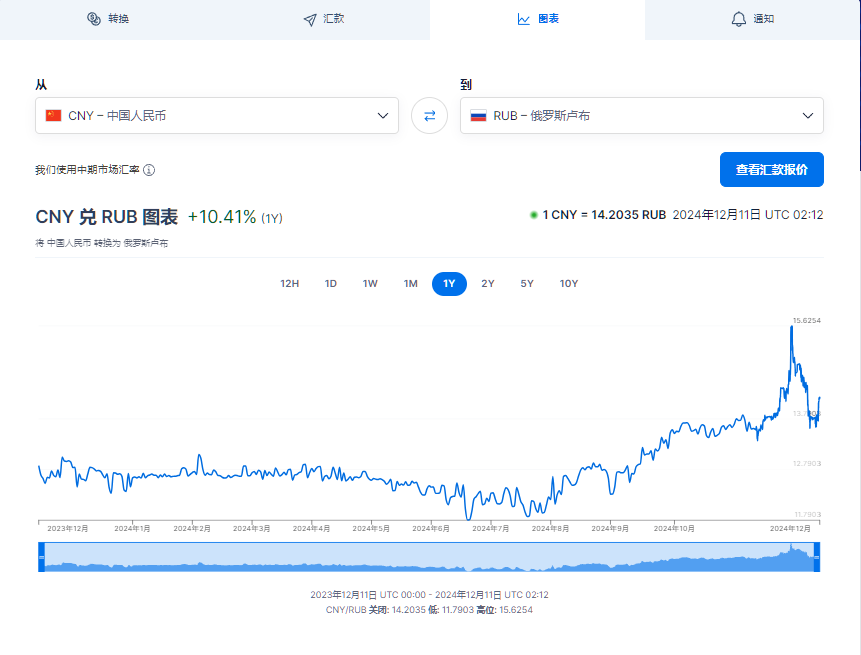This screenshot has height=655, width=861.
Task: Click the 2024年9月 axis label
Action: click(x=610, y=528)
